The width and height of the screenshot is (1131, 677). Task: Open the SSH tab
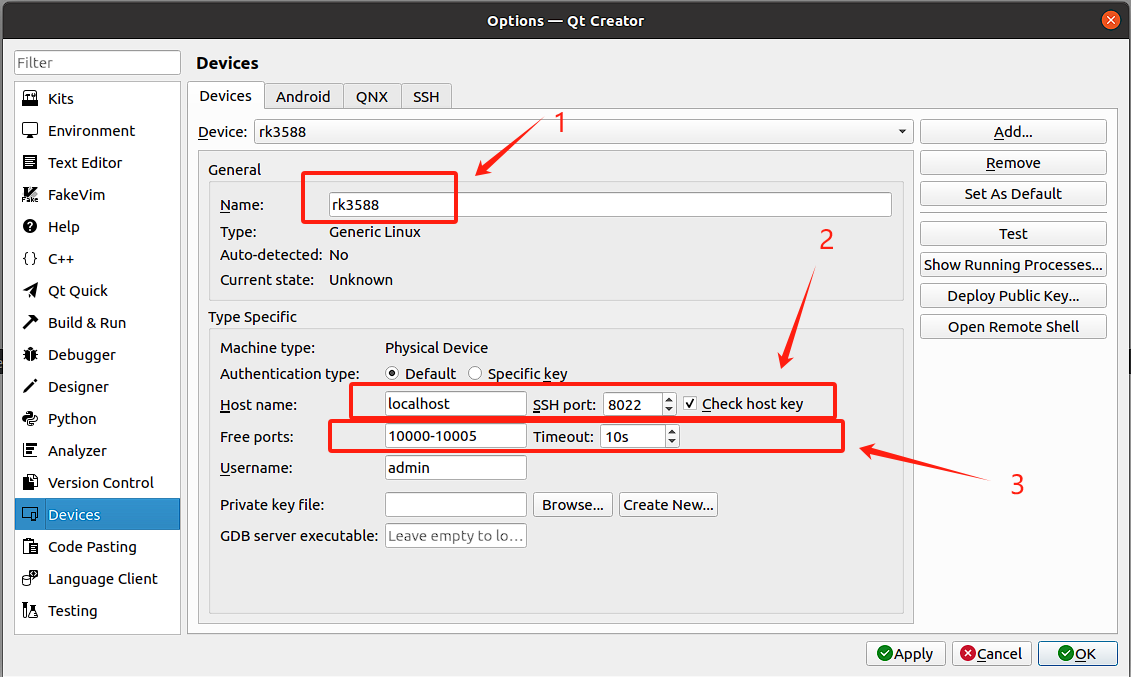(x=426, y=96)
